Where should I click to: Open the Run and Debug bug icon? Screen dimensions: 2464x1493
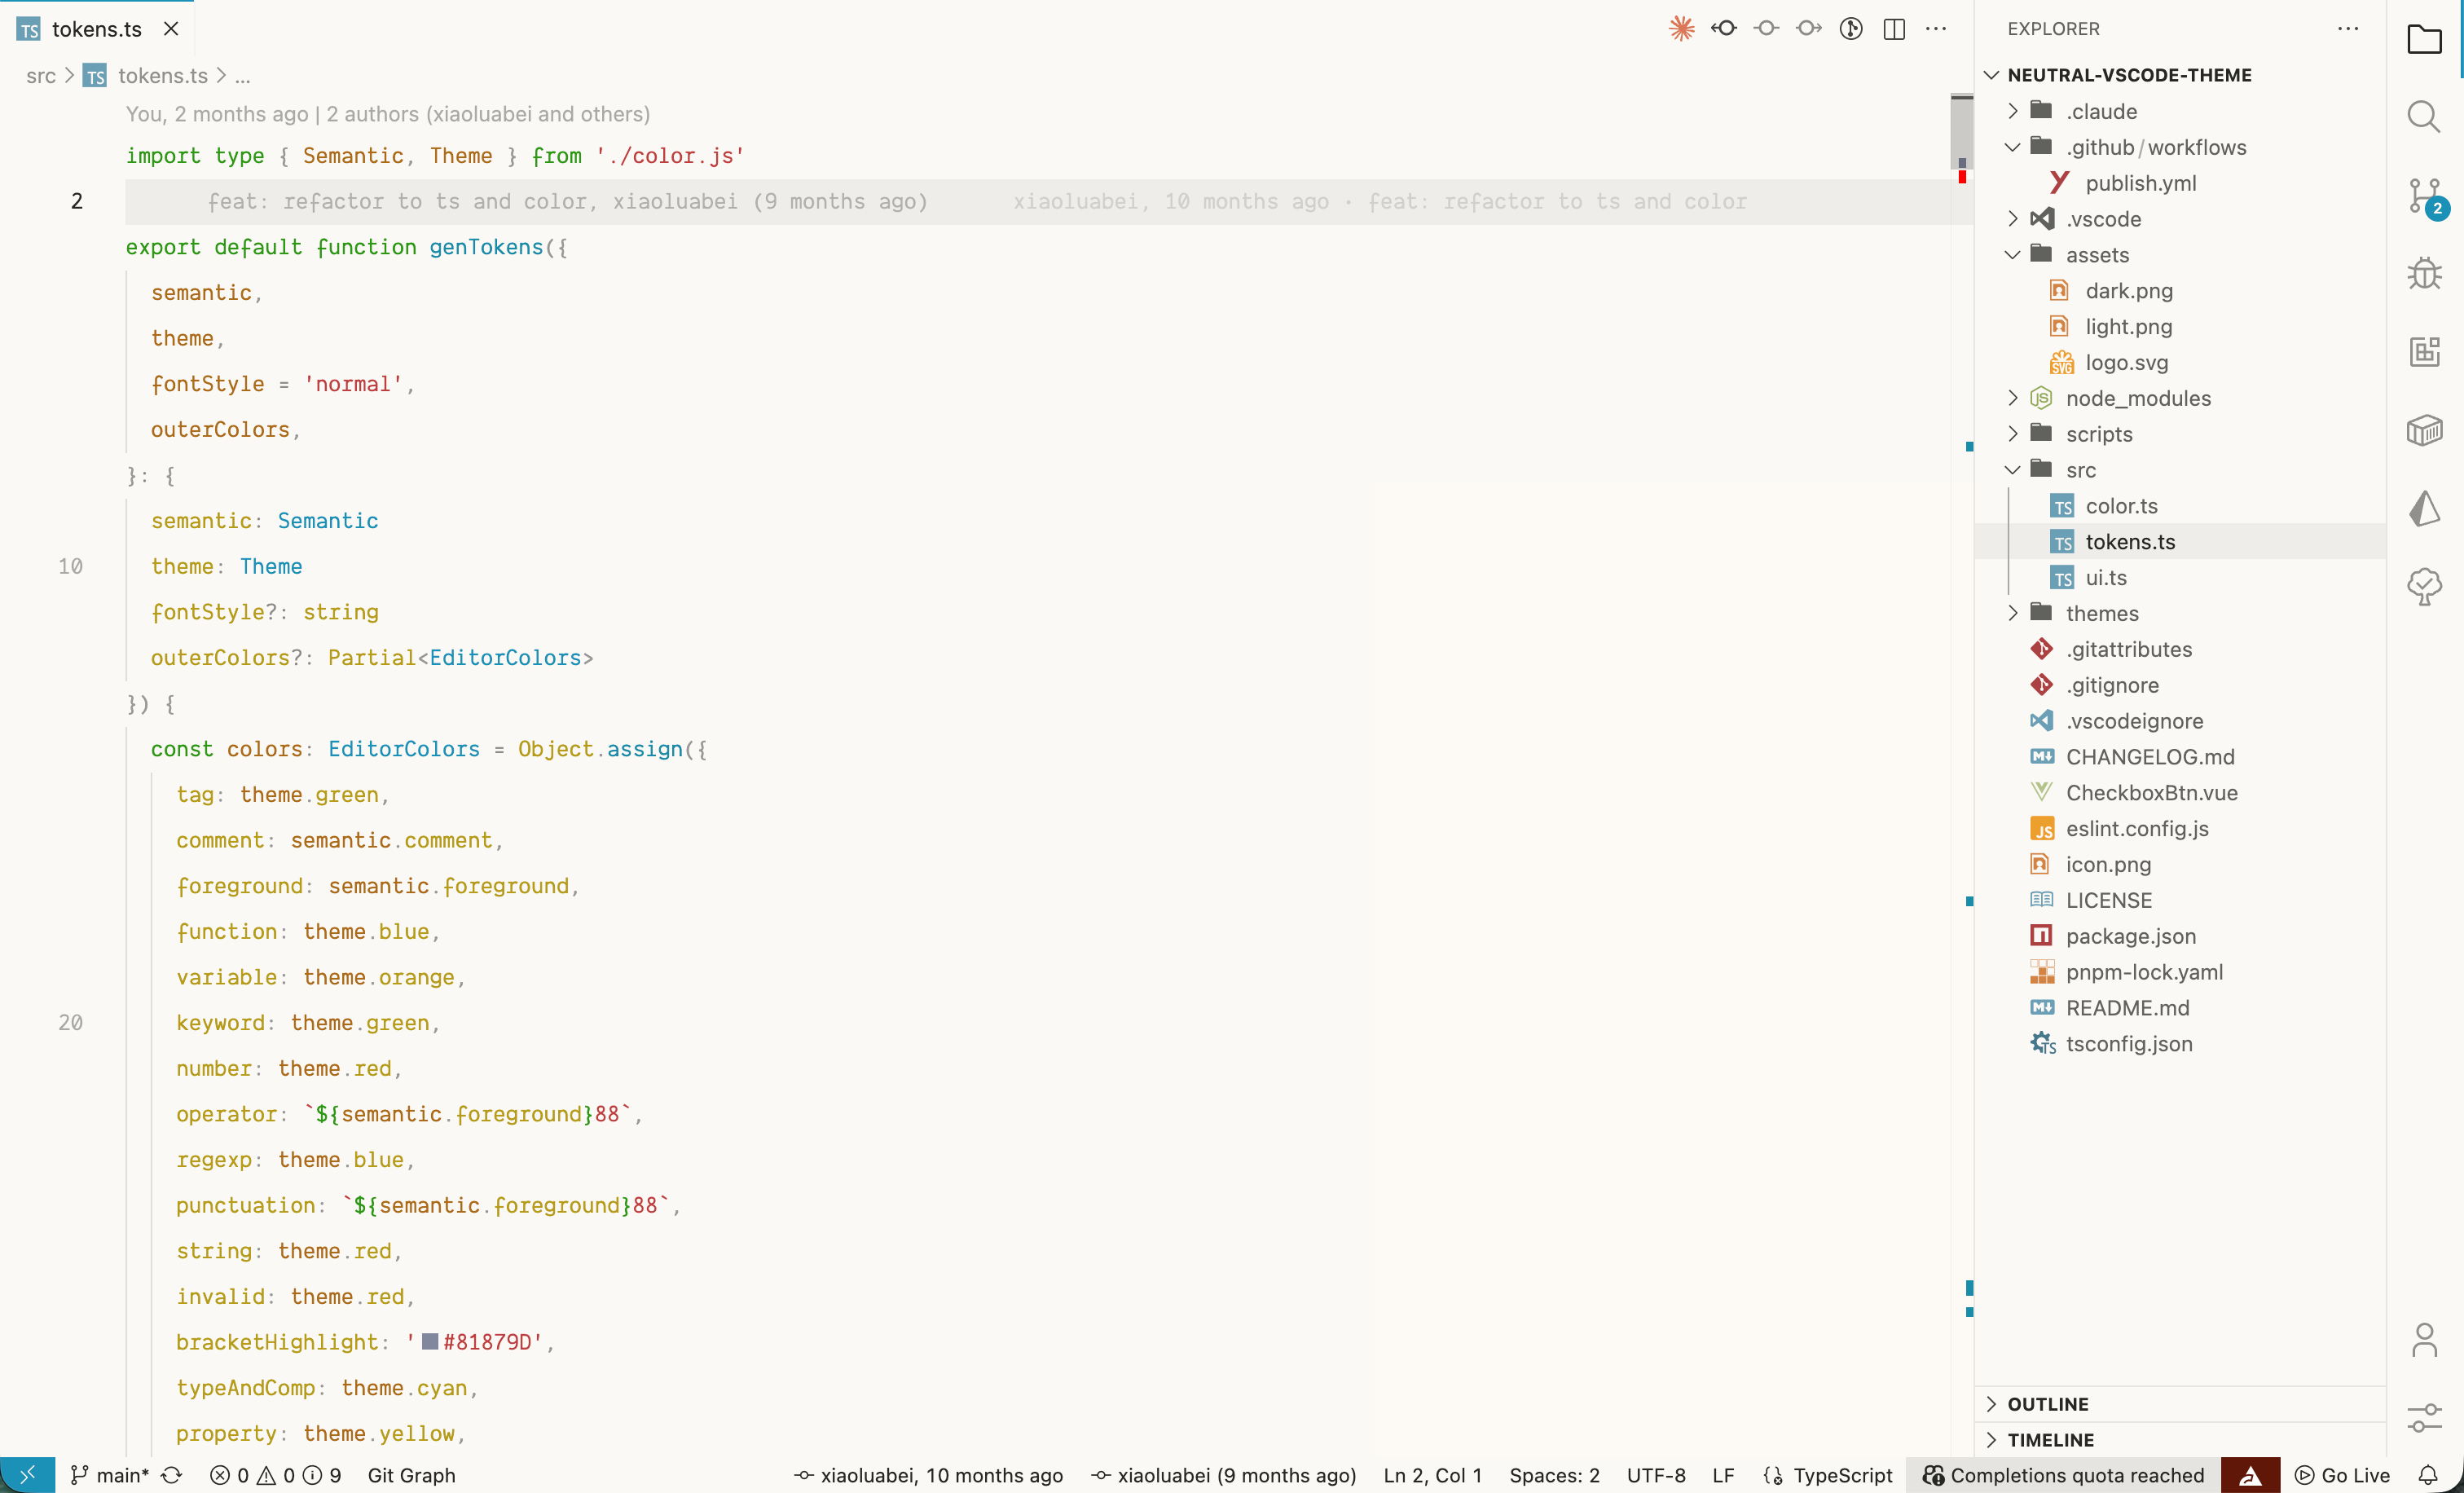[x=2424, y=273]
